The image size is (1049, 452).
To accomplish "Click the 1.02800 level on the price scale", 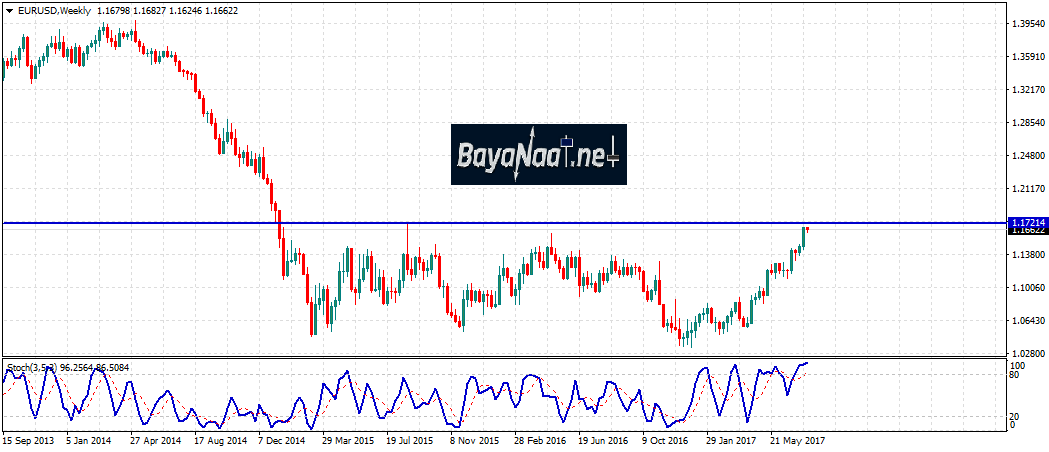I will coord(1027,354).
